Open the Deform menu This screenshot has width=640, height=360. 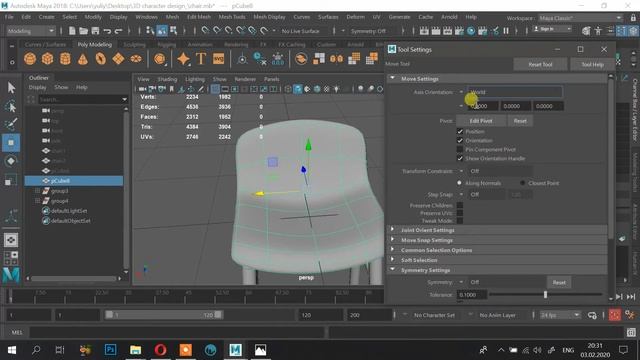point(356,17)
